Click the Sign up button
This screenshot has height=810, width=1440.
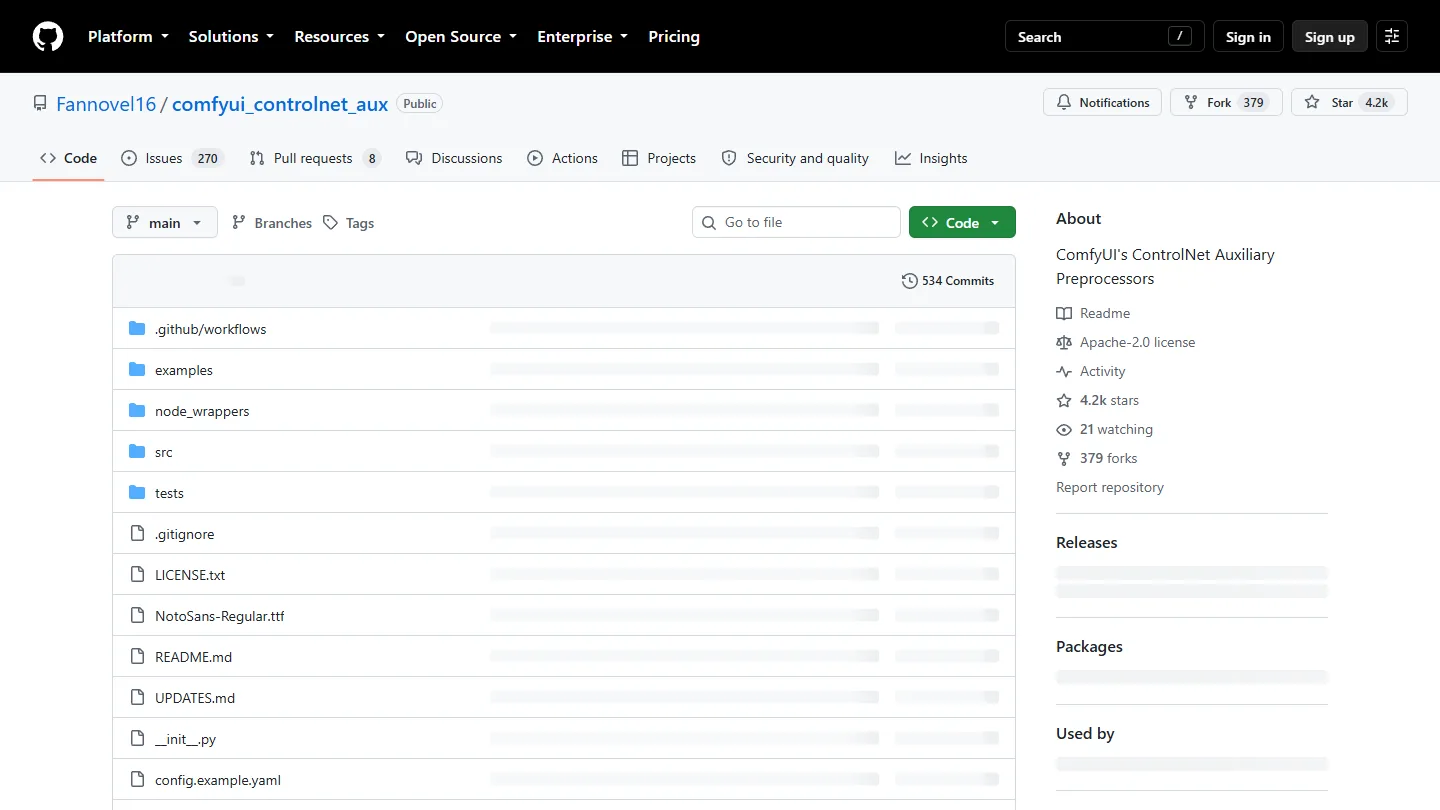[x=1330, y=37]
